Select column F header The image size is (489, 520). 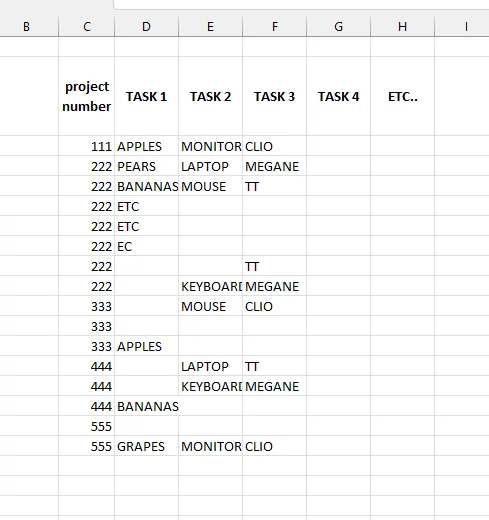274,27
